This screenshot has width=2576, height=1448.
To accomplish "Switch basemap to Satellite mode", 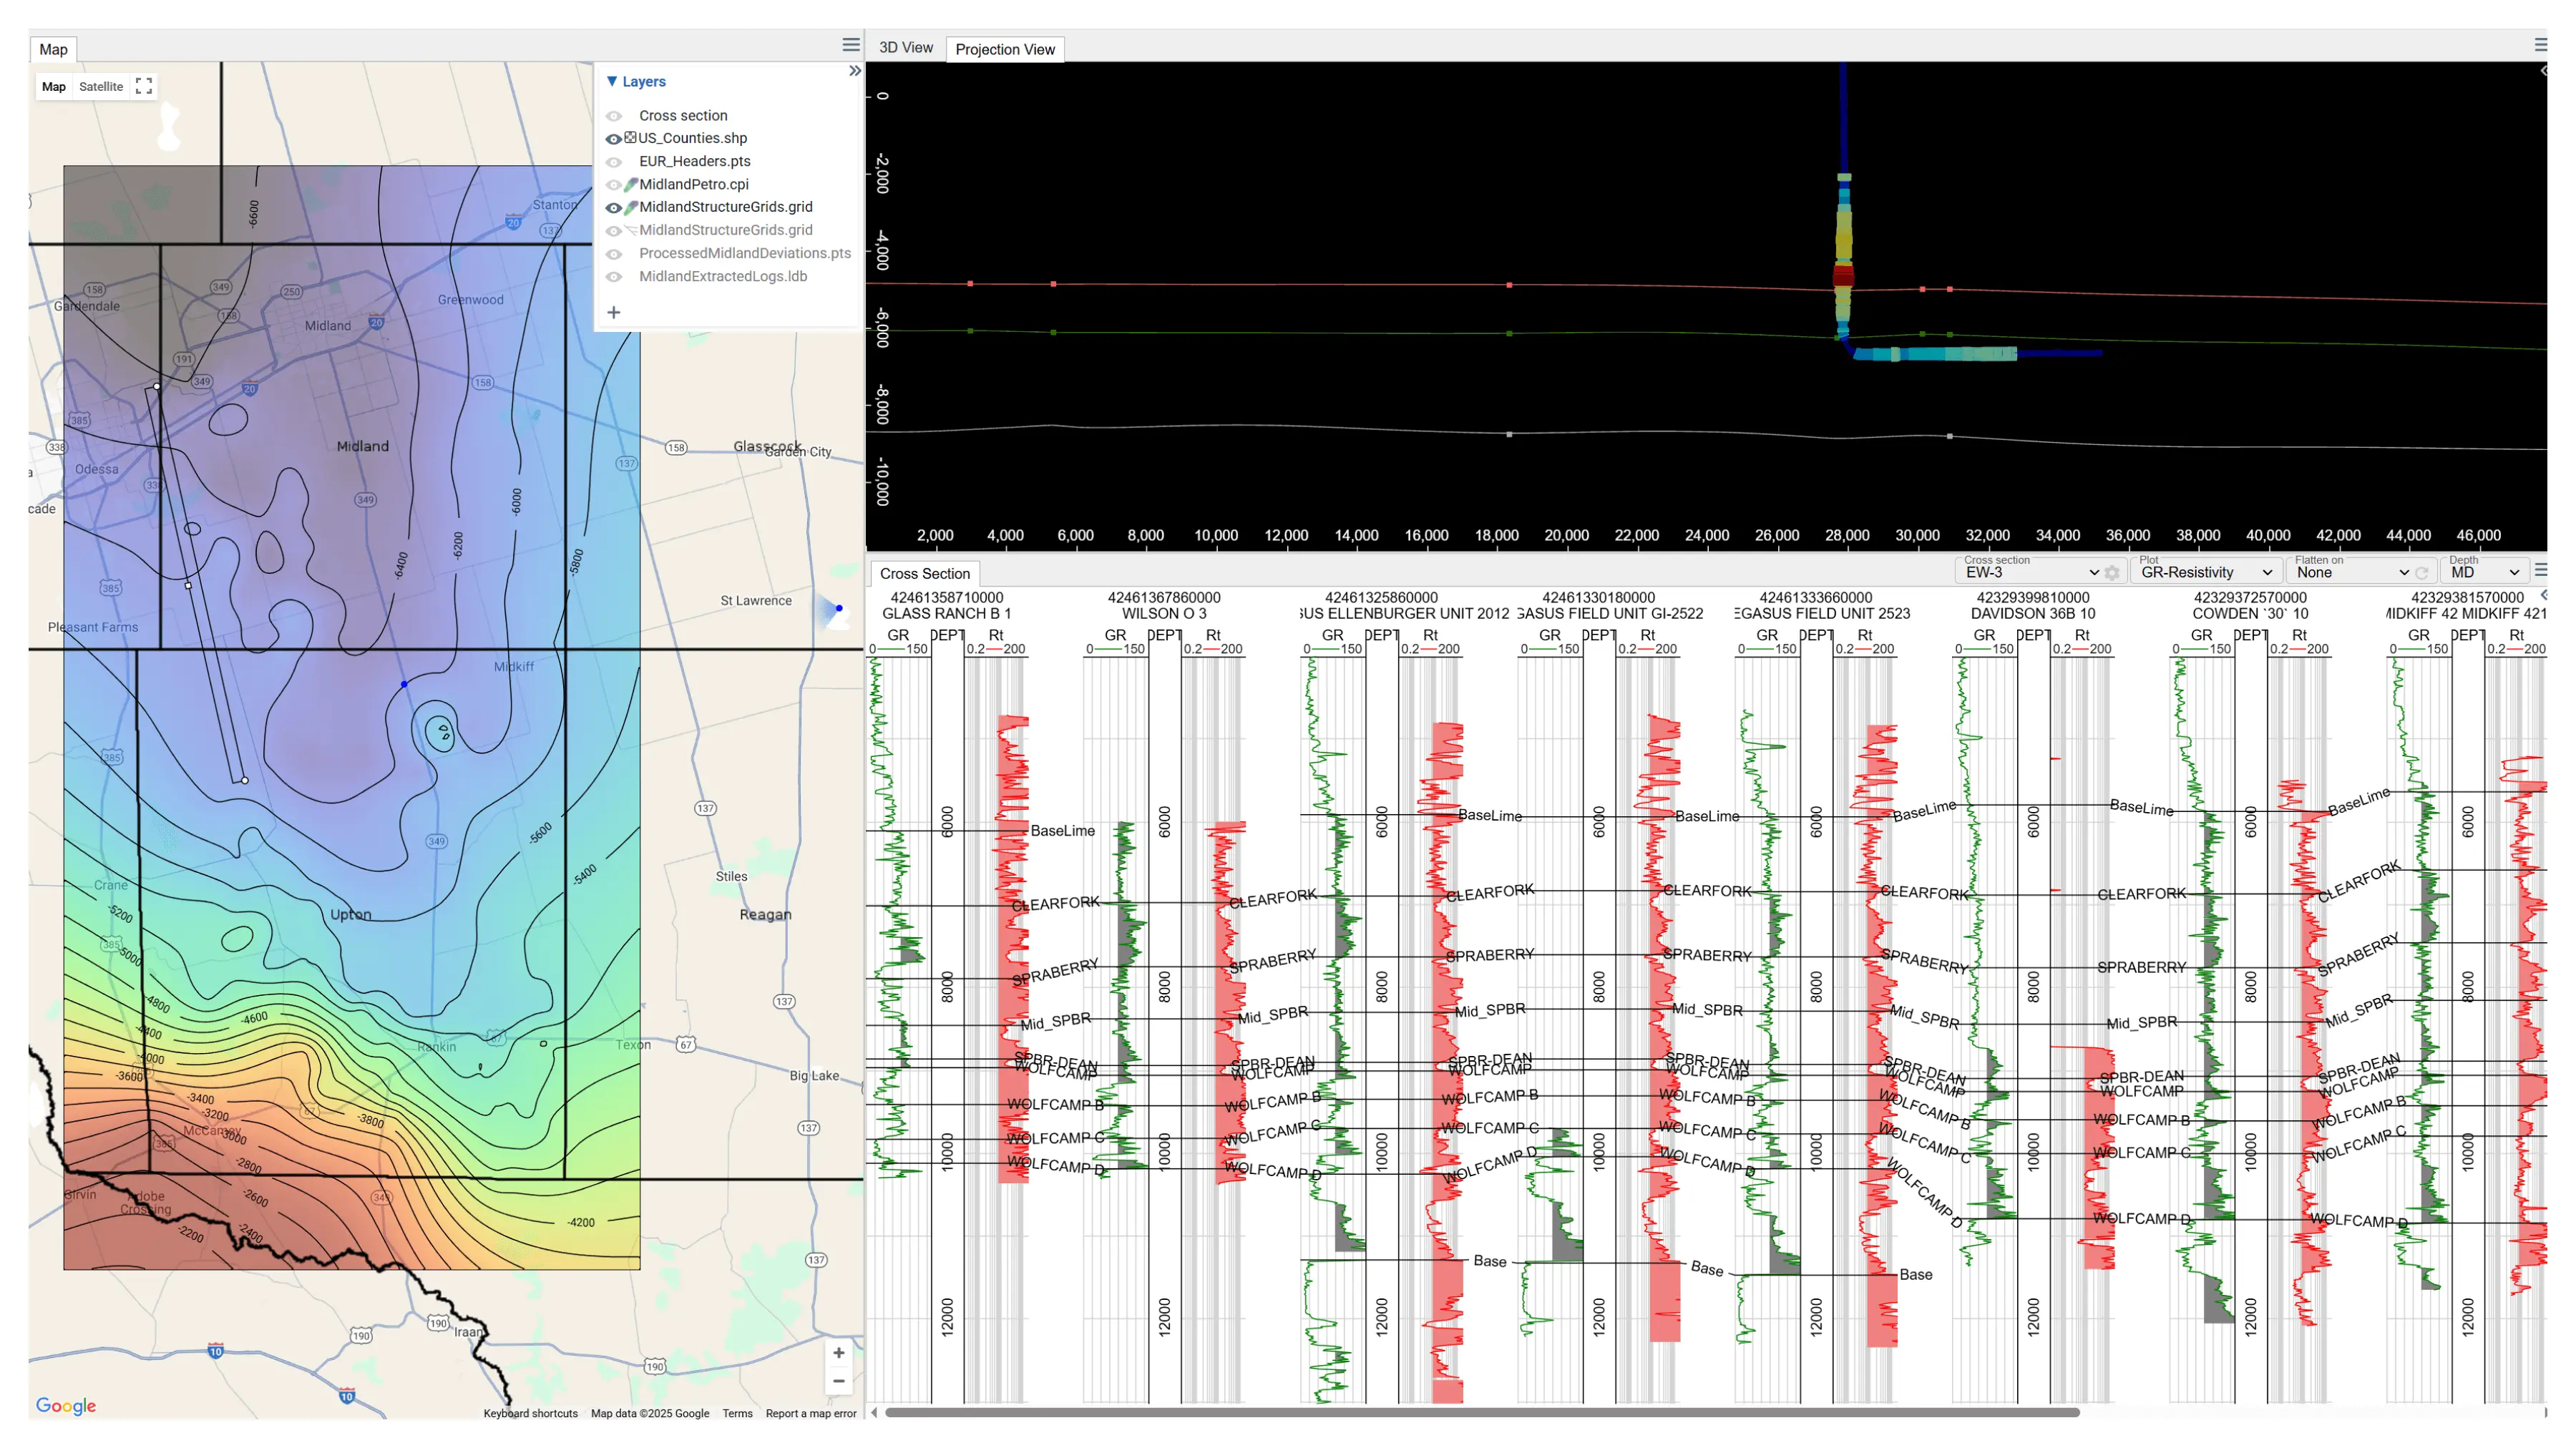I will click(101, 86).
